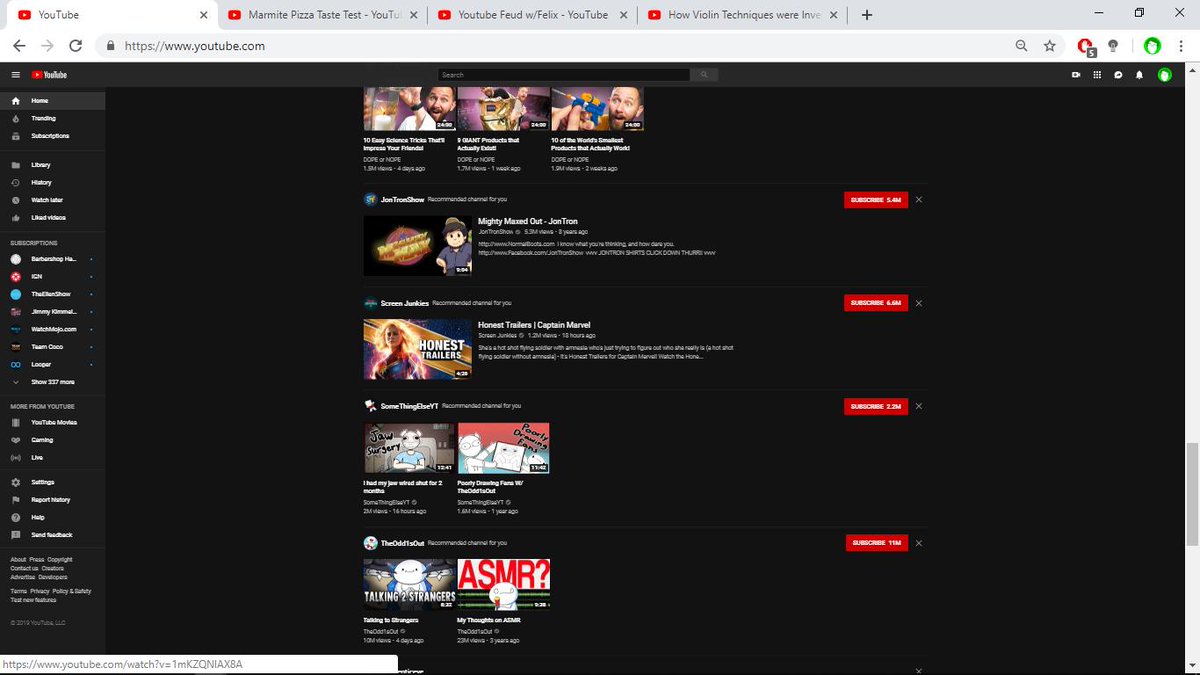This screenshot has width=1200, height=675.
Task: Click the create video camera icon
Action: [1076, 75]
